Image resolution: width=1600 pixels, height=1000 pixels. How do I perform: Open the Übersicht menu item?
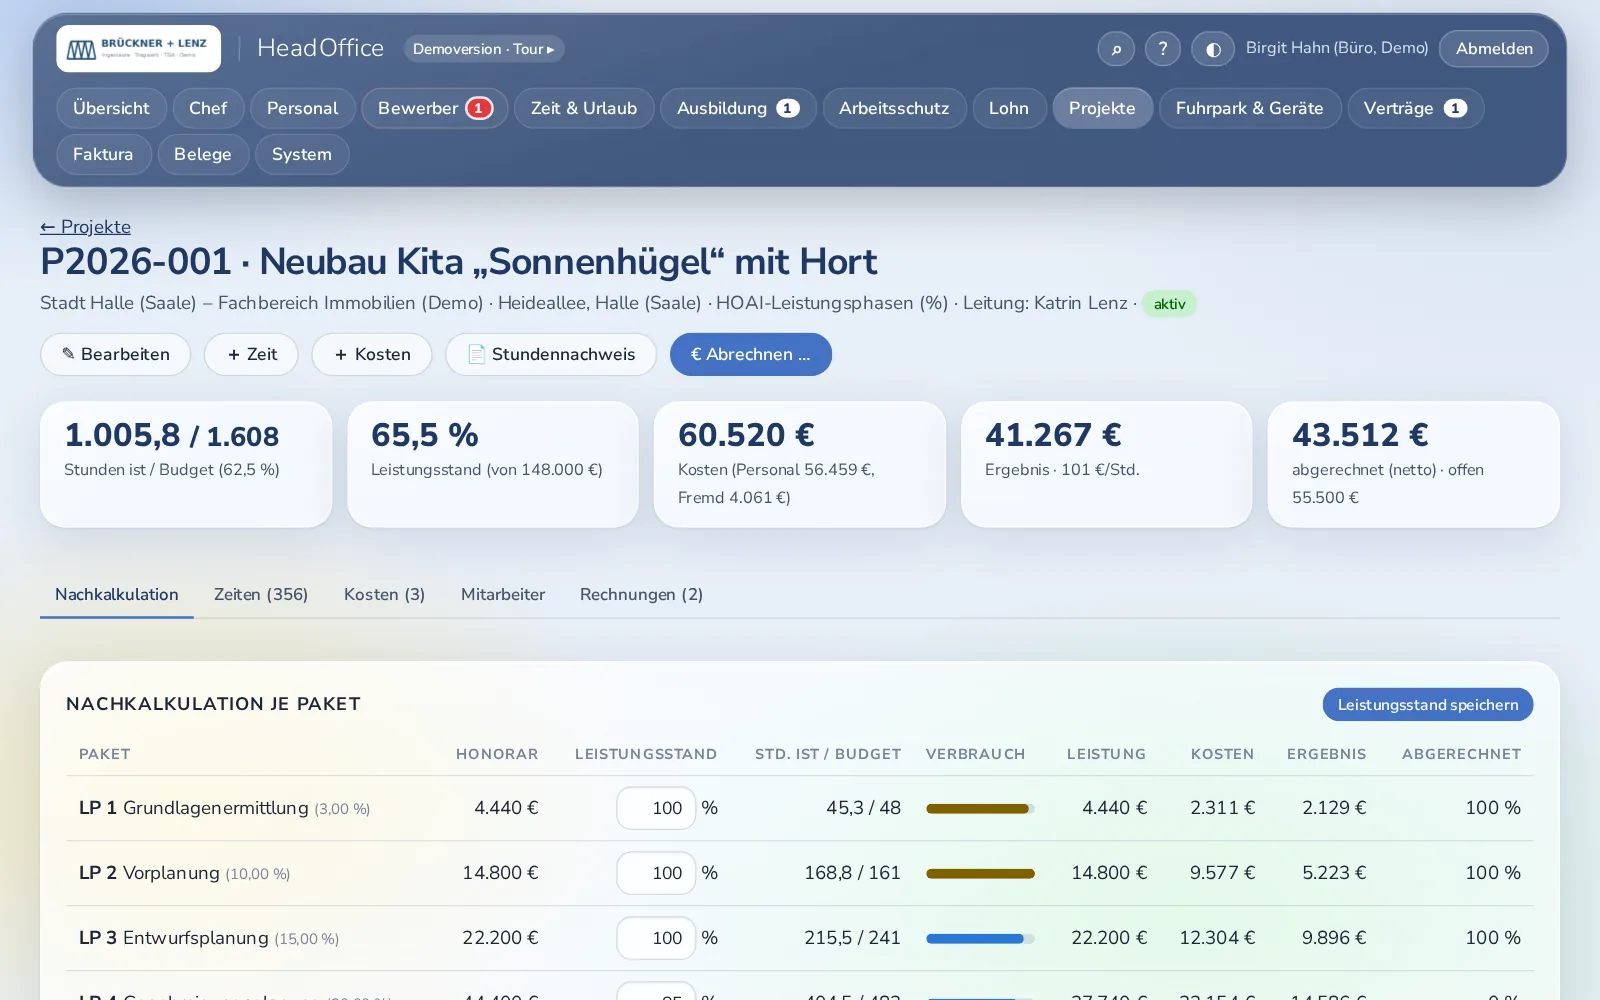pyautogui.click(x=111, y=108)
